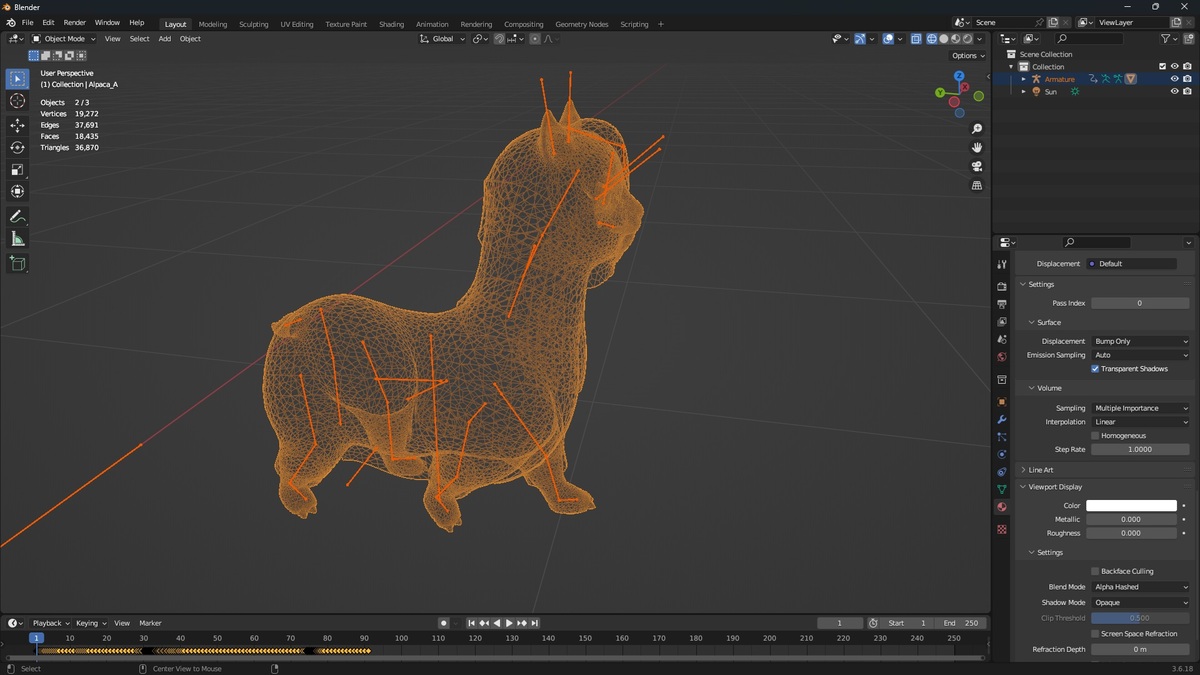
Task: Enable the Screen Space Refraction checkbox
Action: 1095,634
